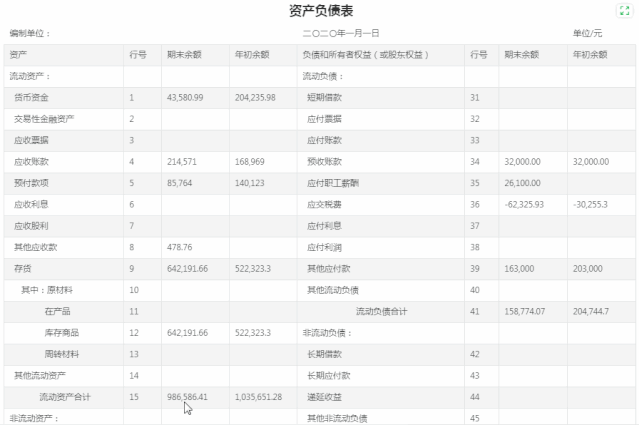Click the 163,000 value cell
The width and height of the screenshot is (639, 425).
(x=519, y=269)
